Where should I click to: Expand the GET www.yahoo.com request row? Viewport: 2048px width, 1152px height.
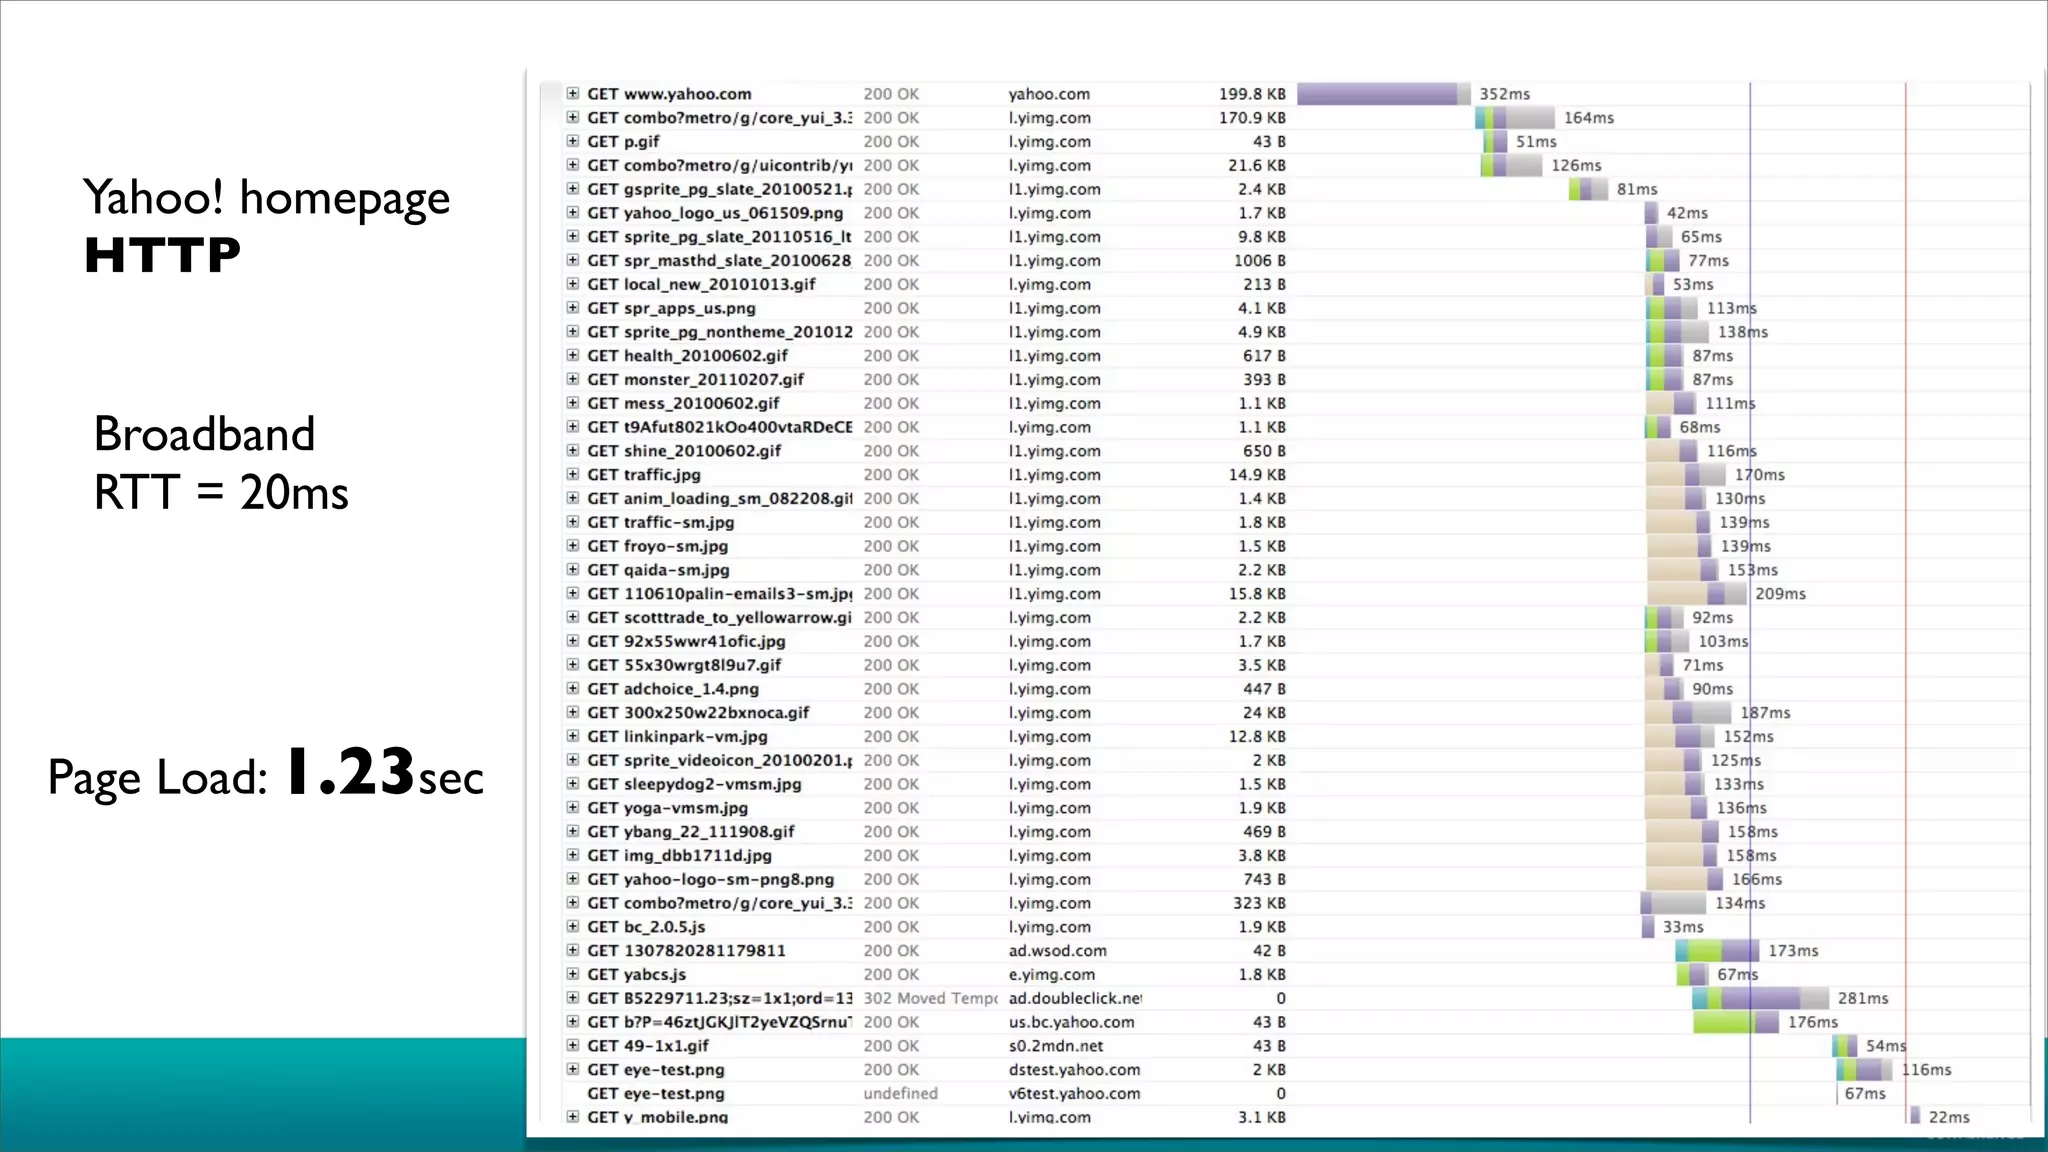click(x=573, y=93)
